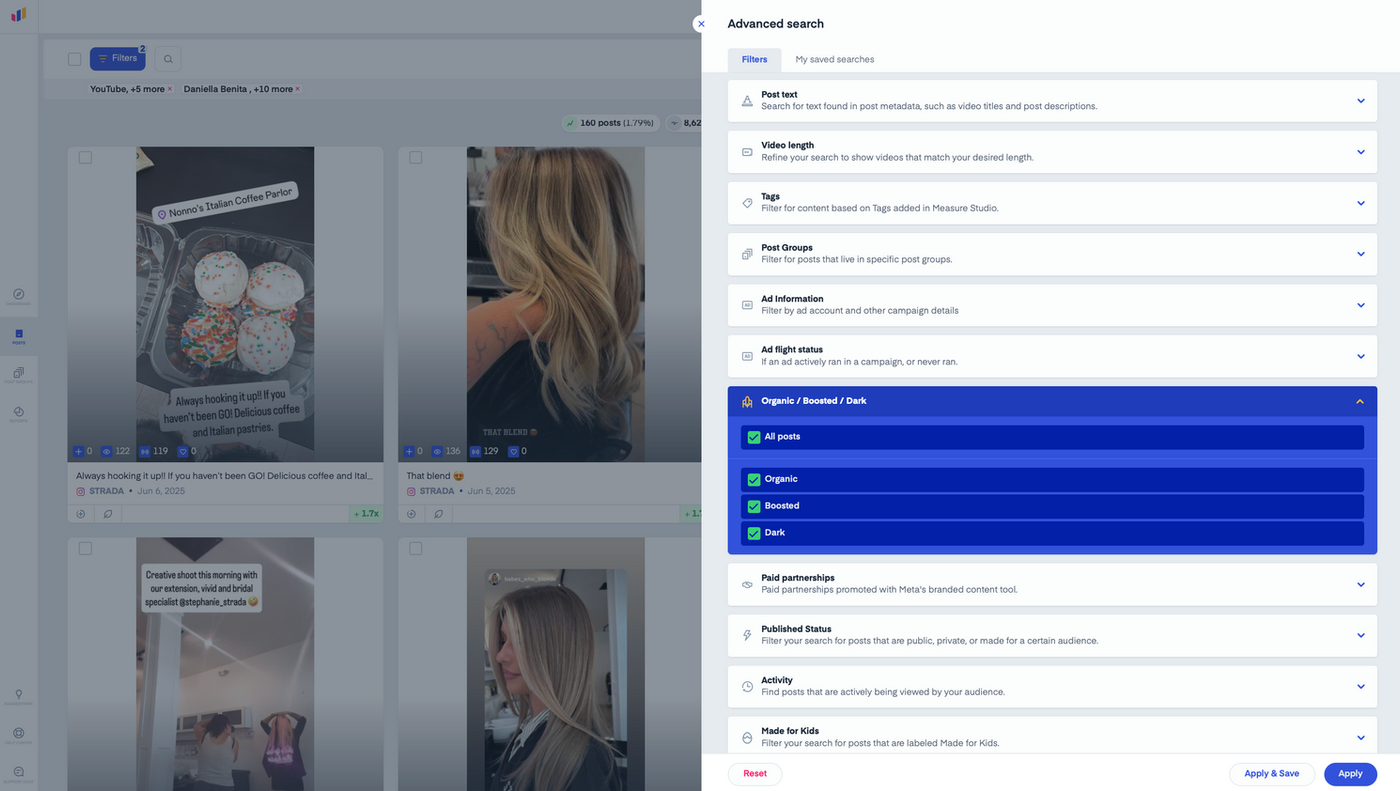Click the + 1.7x badge on the coffee post
The width and height of the screenshot is (1400, 791).
pos(366,513)
